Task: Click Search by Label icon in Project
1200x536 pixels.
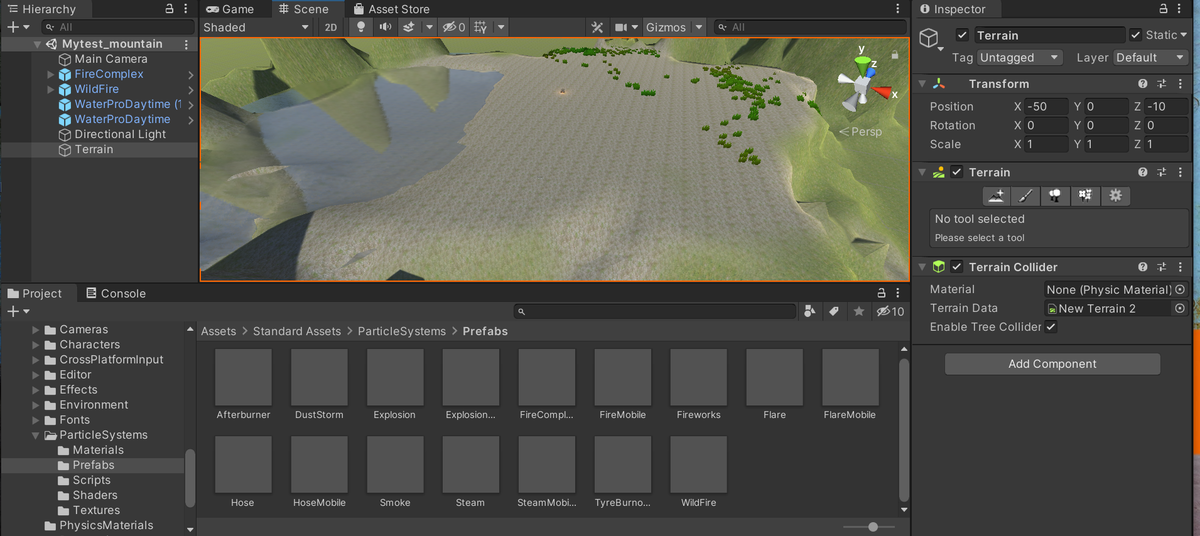Action: coord(834,311)
